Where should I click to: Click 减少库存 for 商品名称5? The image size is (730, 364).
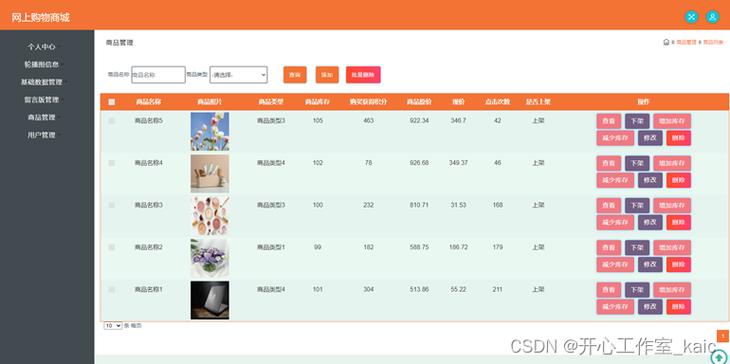(615, 138)
